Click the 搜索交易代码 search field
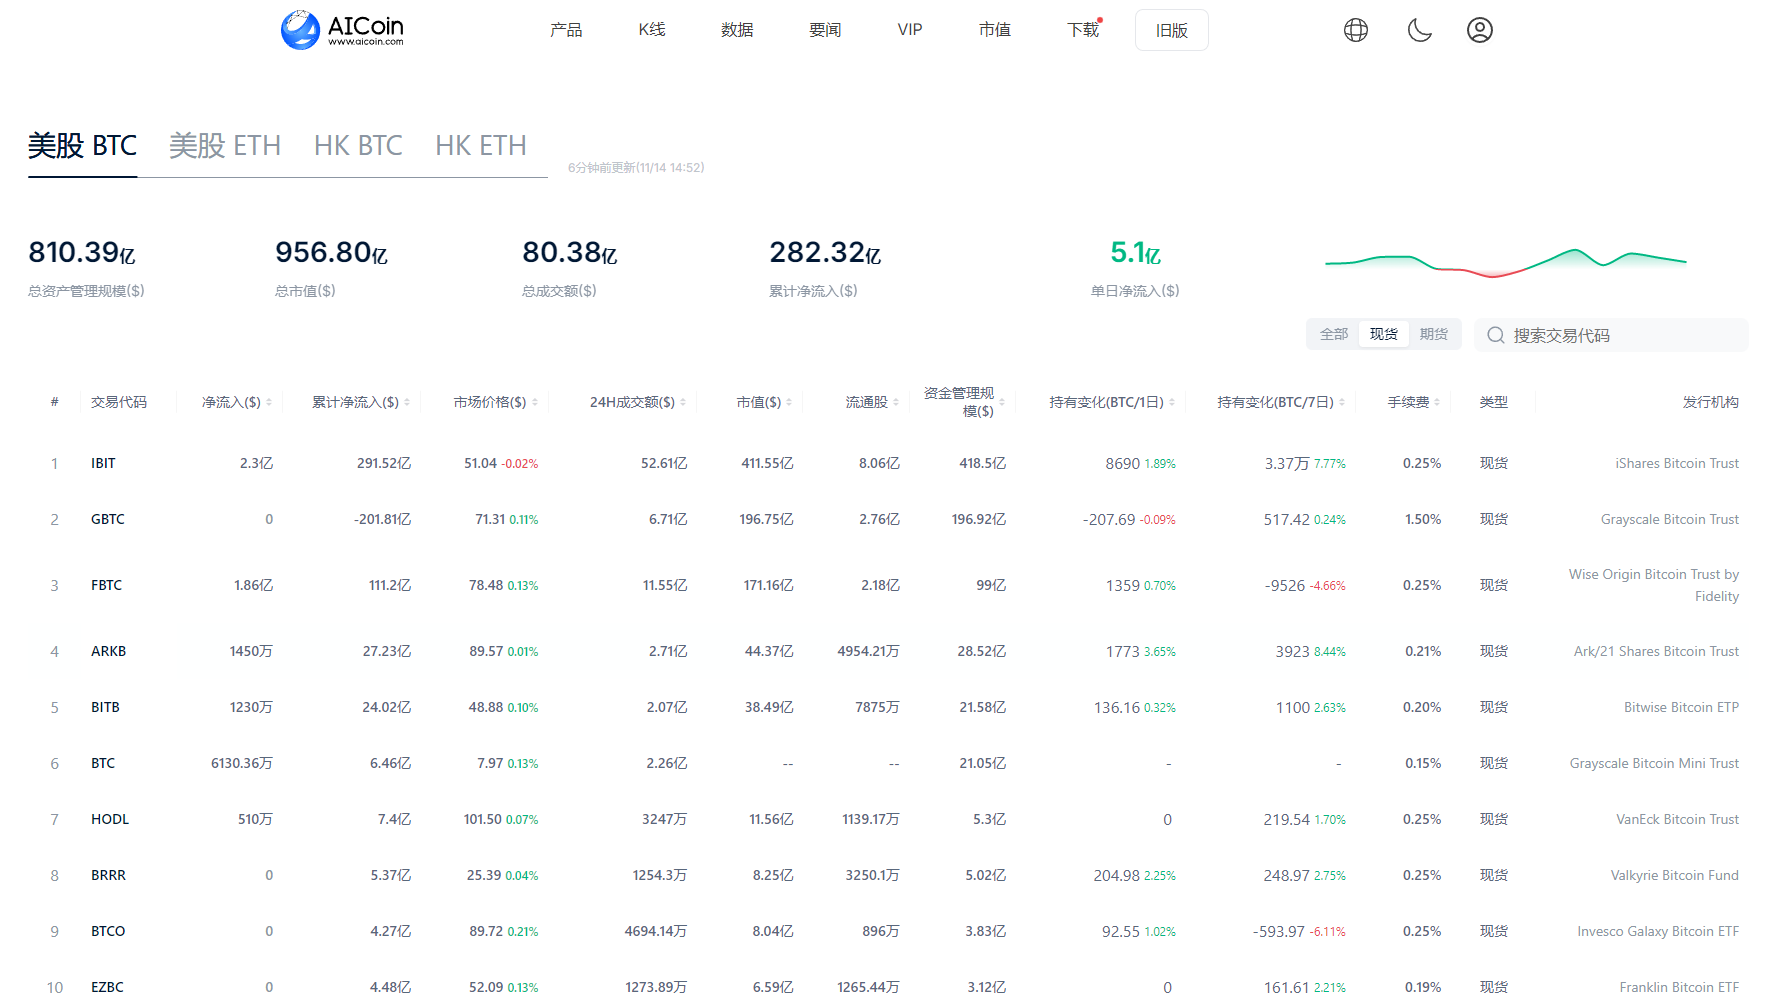Screen dimensions: 1778x1008 click(1612, 335)
